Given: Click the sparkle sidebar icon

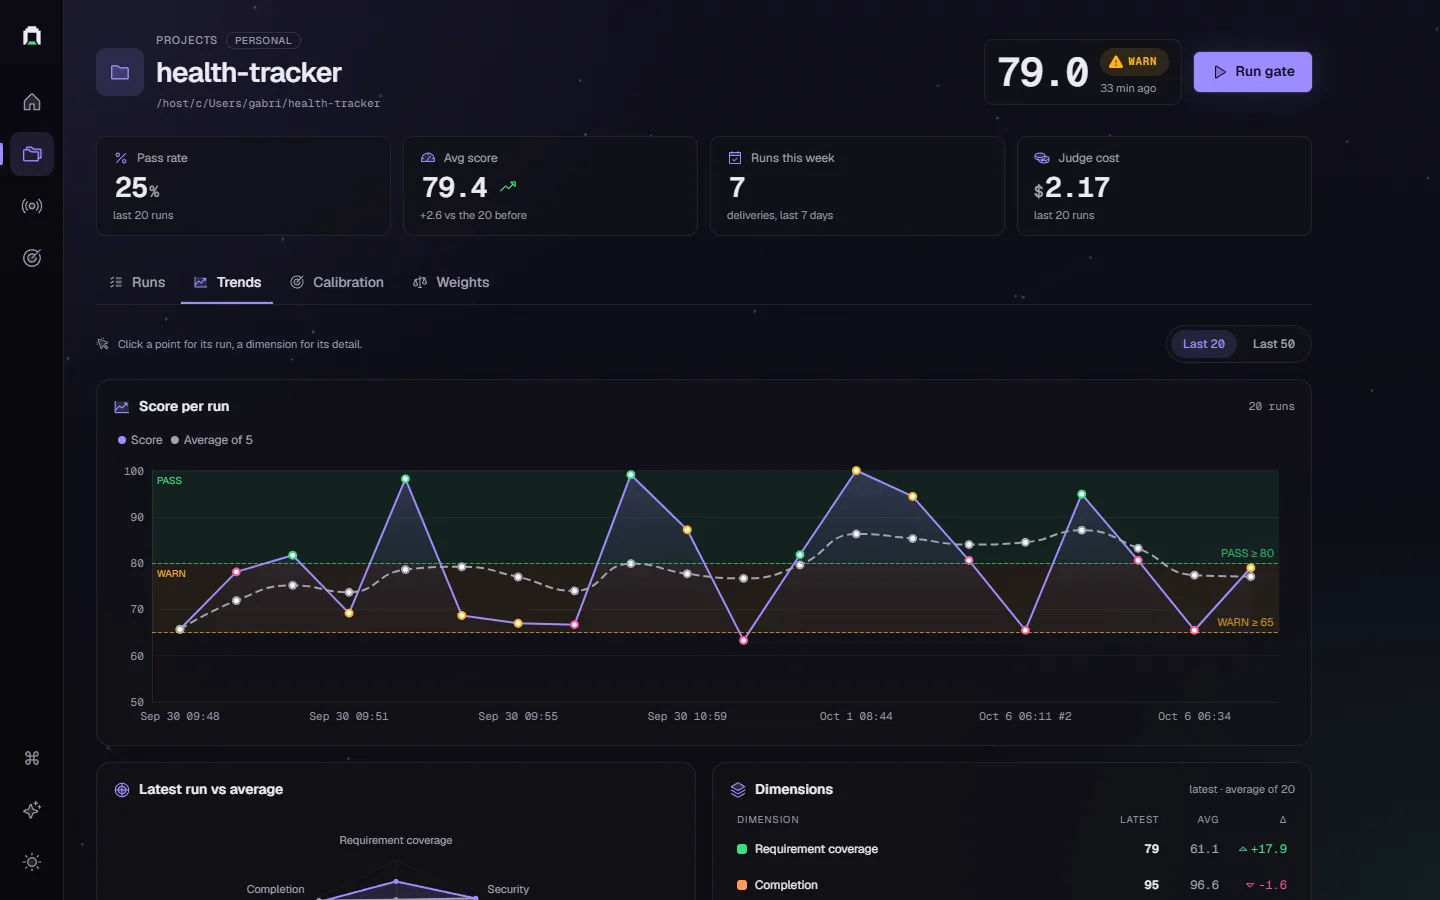Looking at the screenshot, I should coord(32,810).
